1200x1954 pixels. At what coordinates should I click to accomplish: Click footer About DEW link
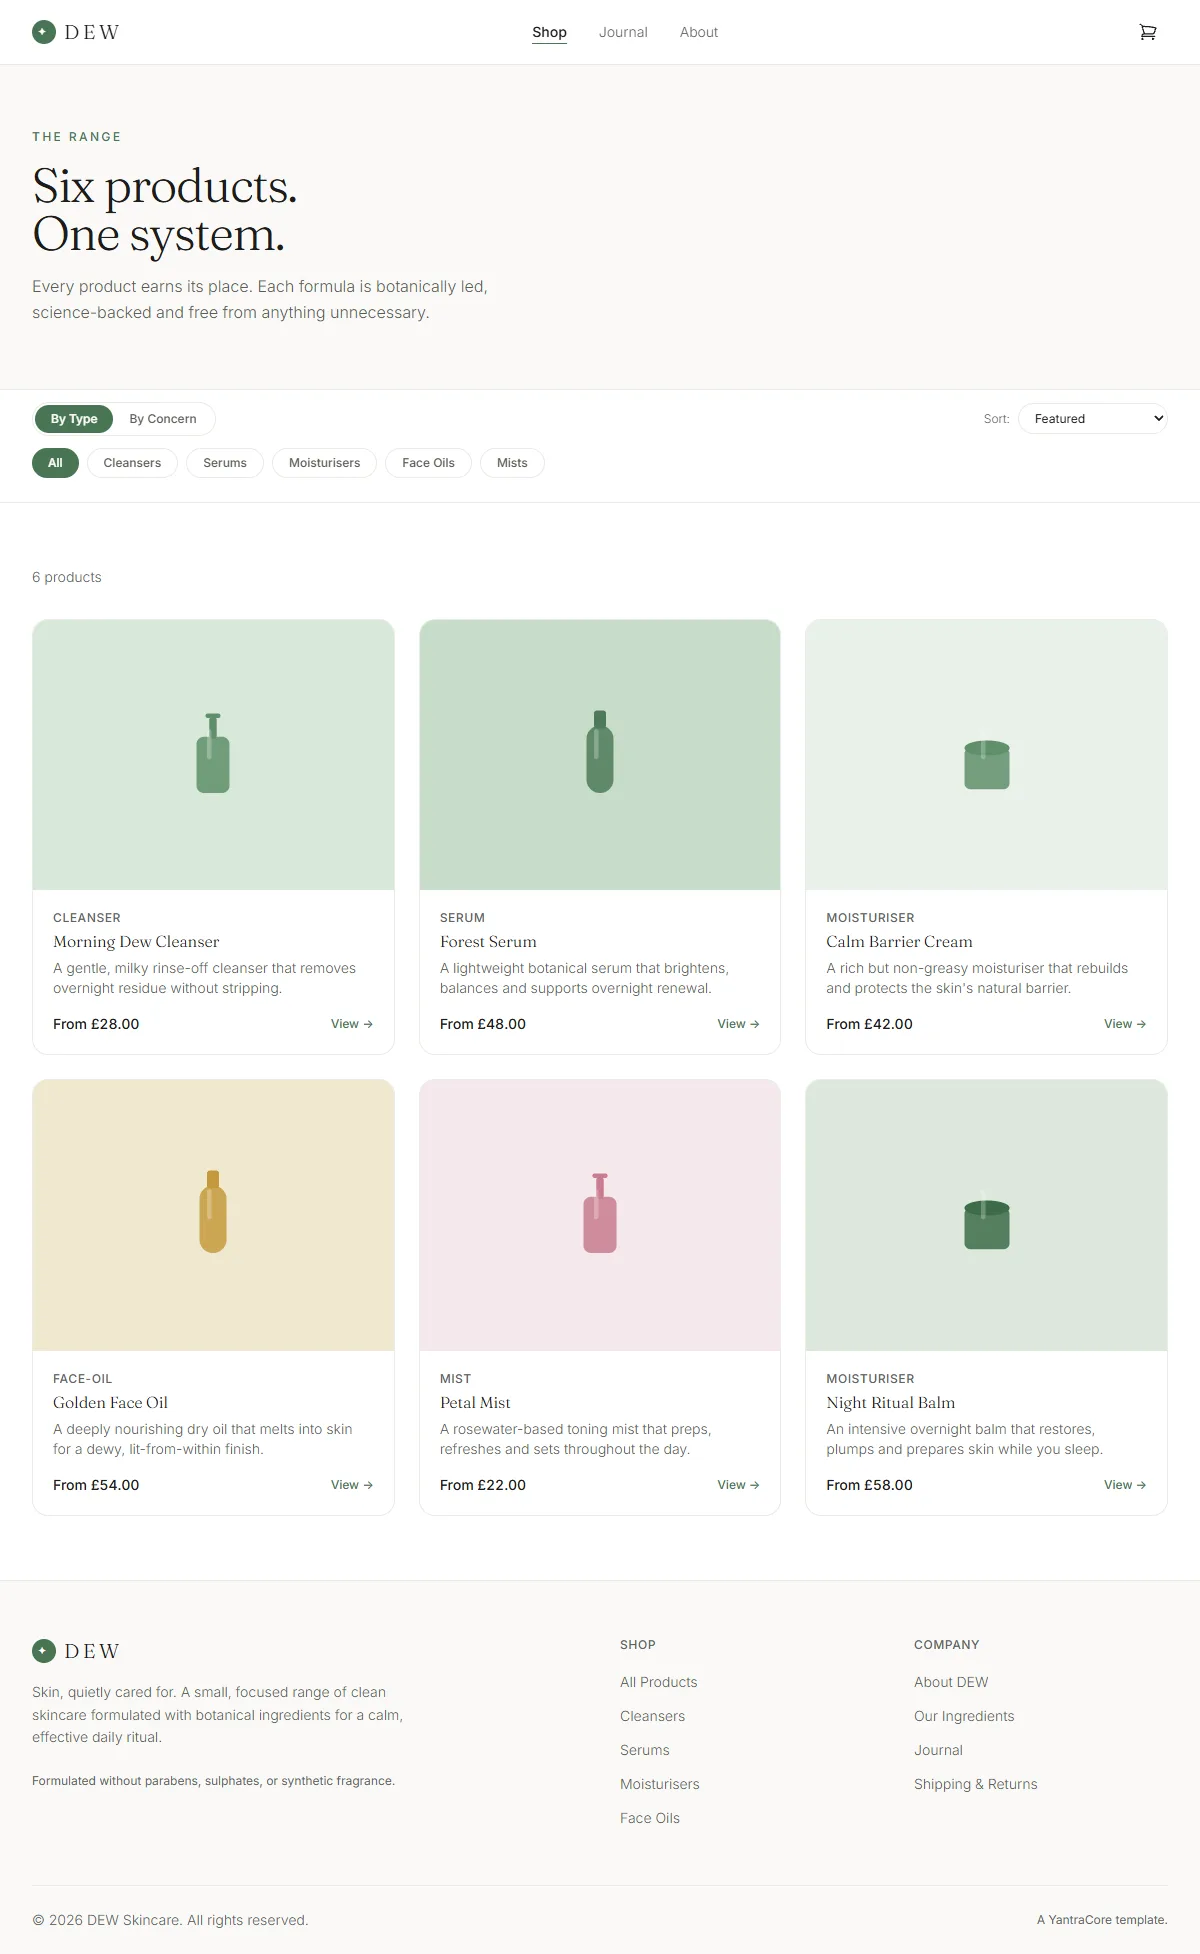[951, 1682]
